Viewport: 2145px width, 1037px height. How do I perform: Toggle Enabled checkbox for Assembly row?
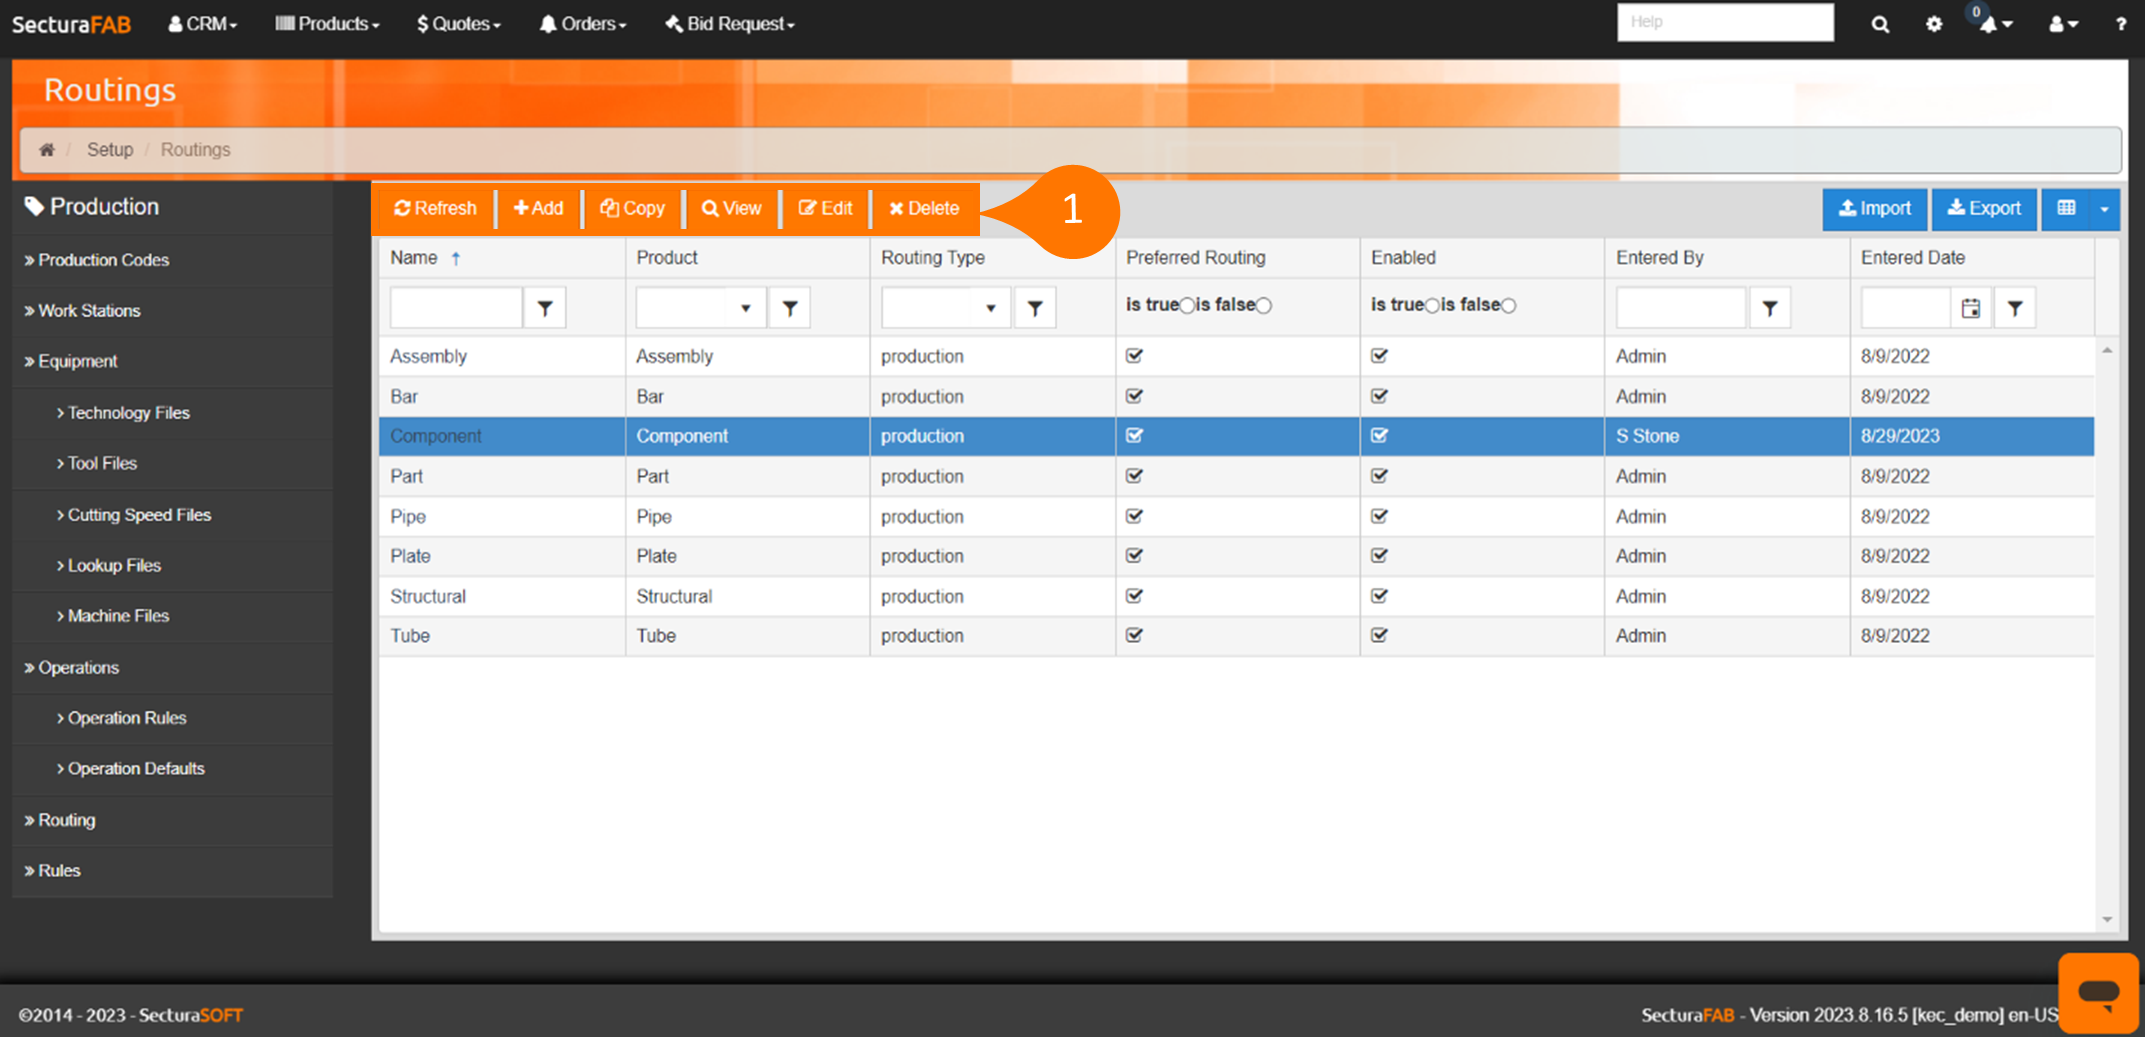[x=1379, y=356]
